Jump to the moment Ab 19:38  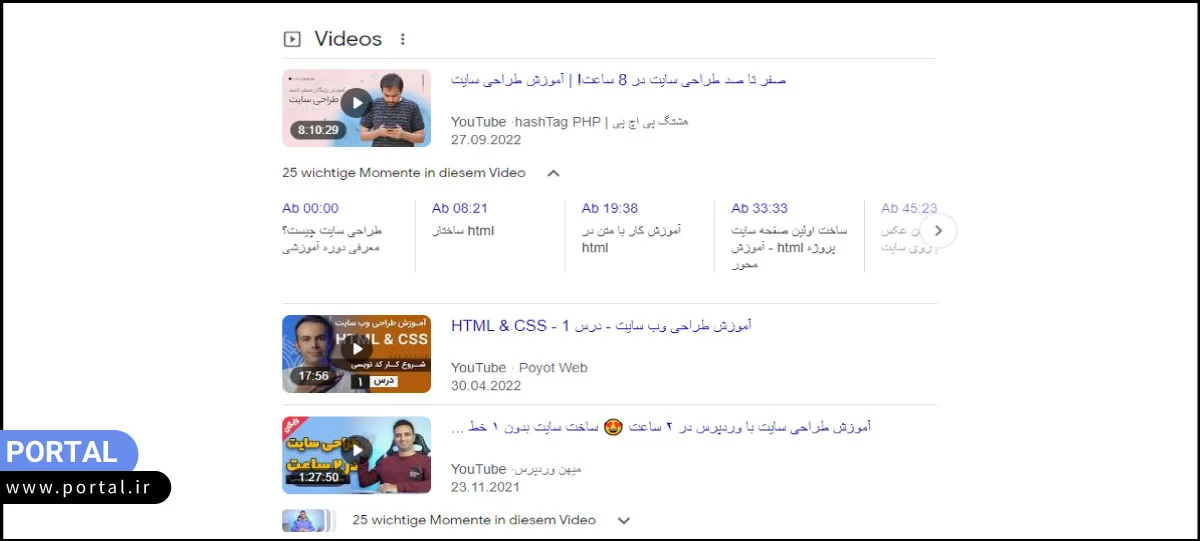pyautogui.click(x=610, y=208)
